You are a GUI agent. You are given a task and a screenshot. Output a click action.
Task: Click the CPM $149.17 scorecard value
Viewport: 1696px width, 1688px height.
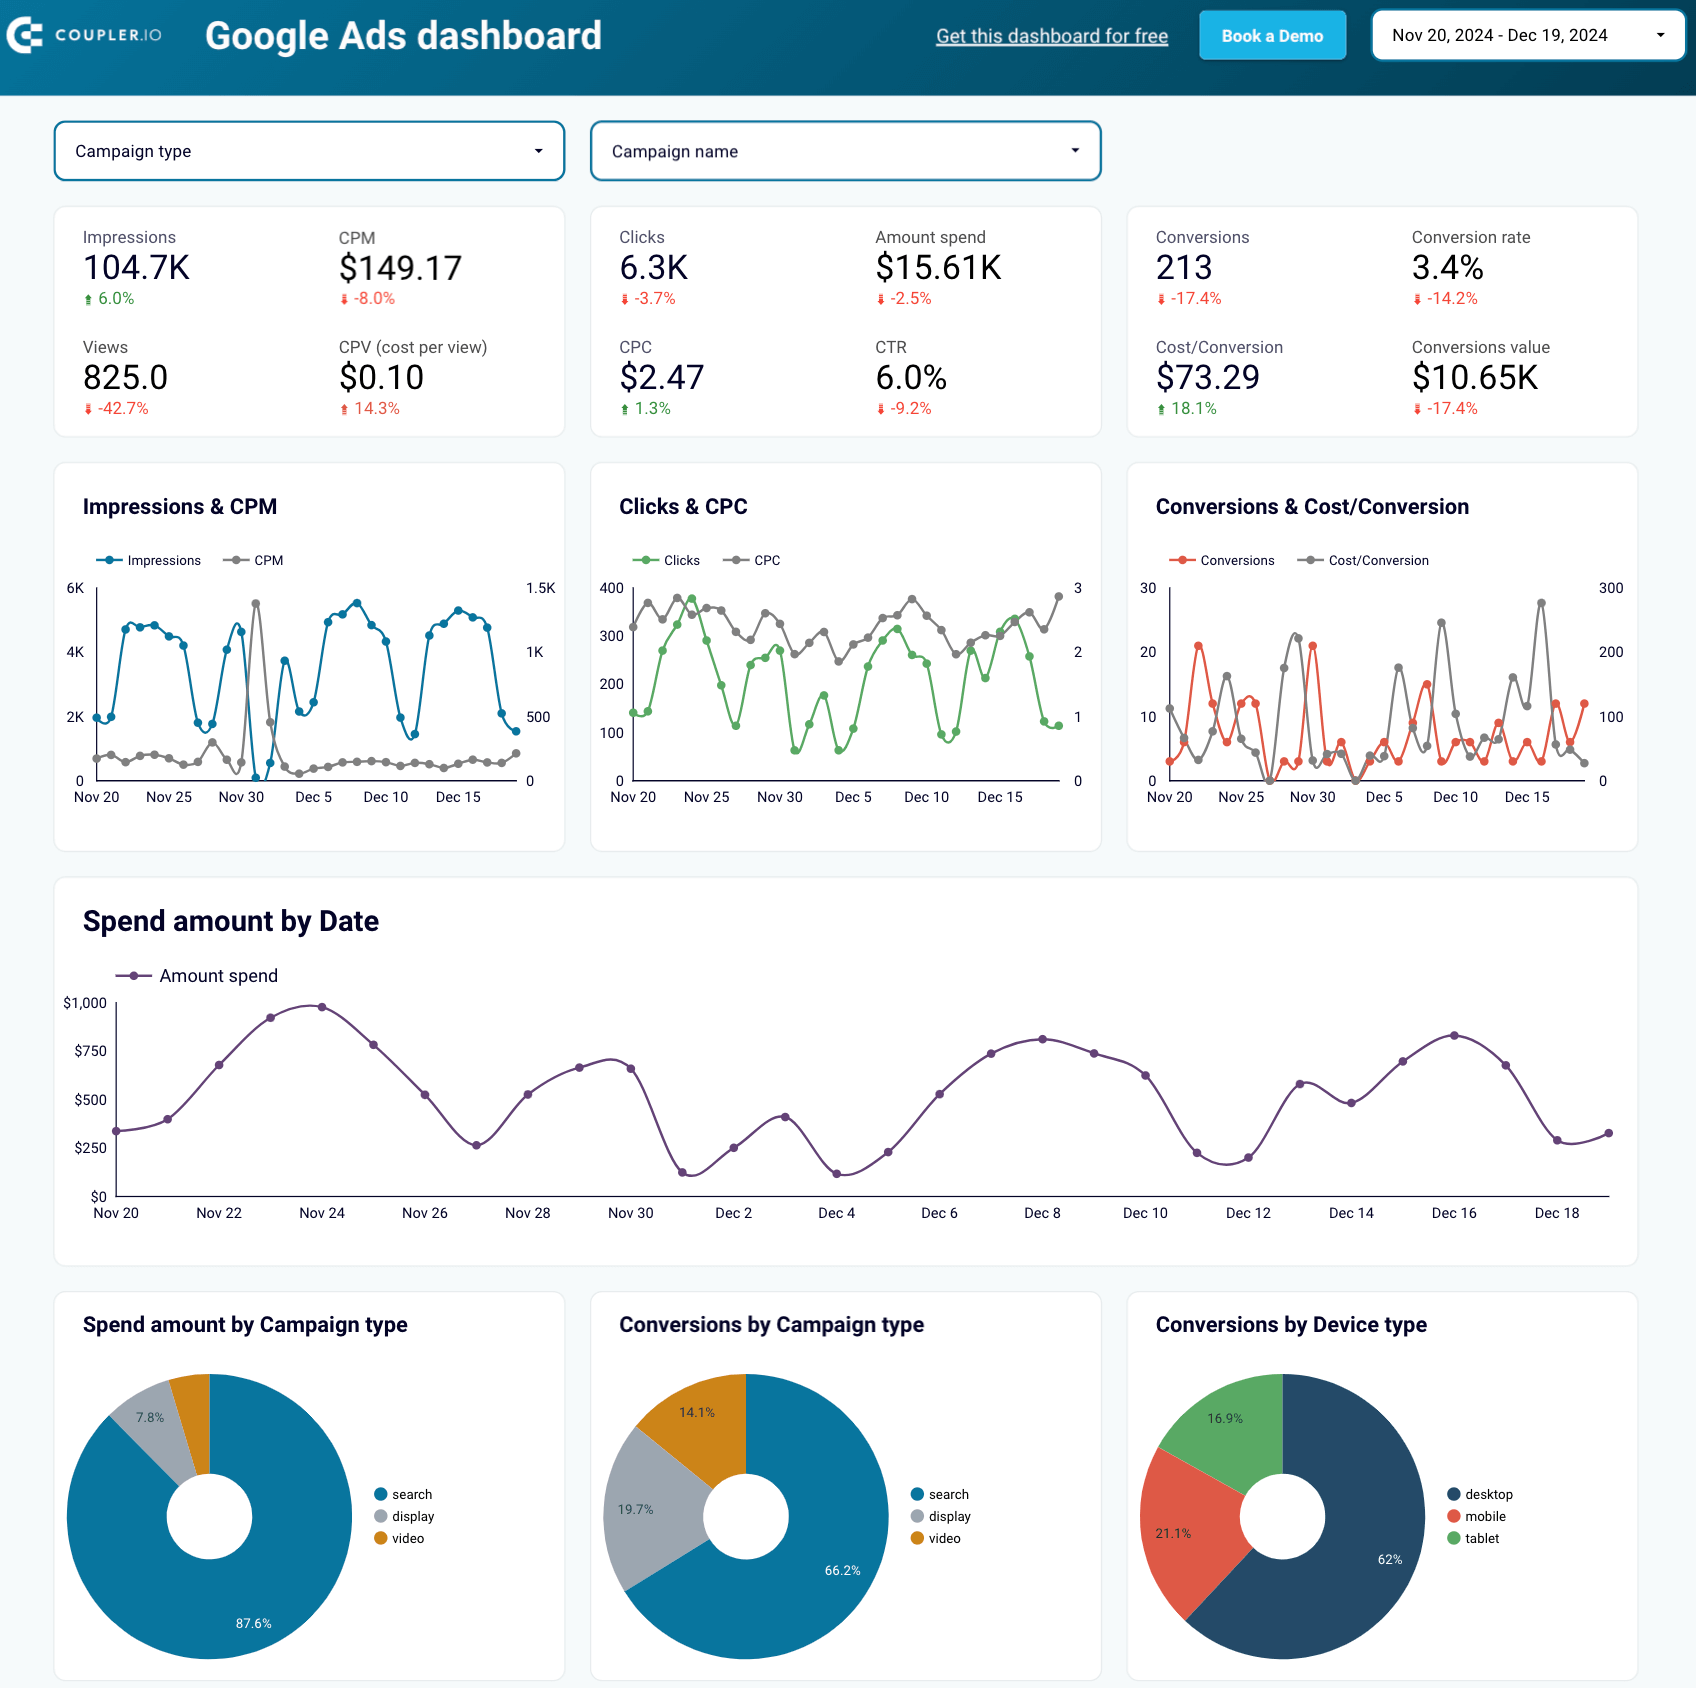[400, 268]
